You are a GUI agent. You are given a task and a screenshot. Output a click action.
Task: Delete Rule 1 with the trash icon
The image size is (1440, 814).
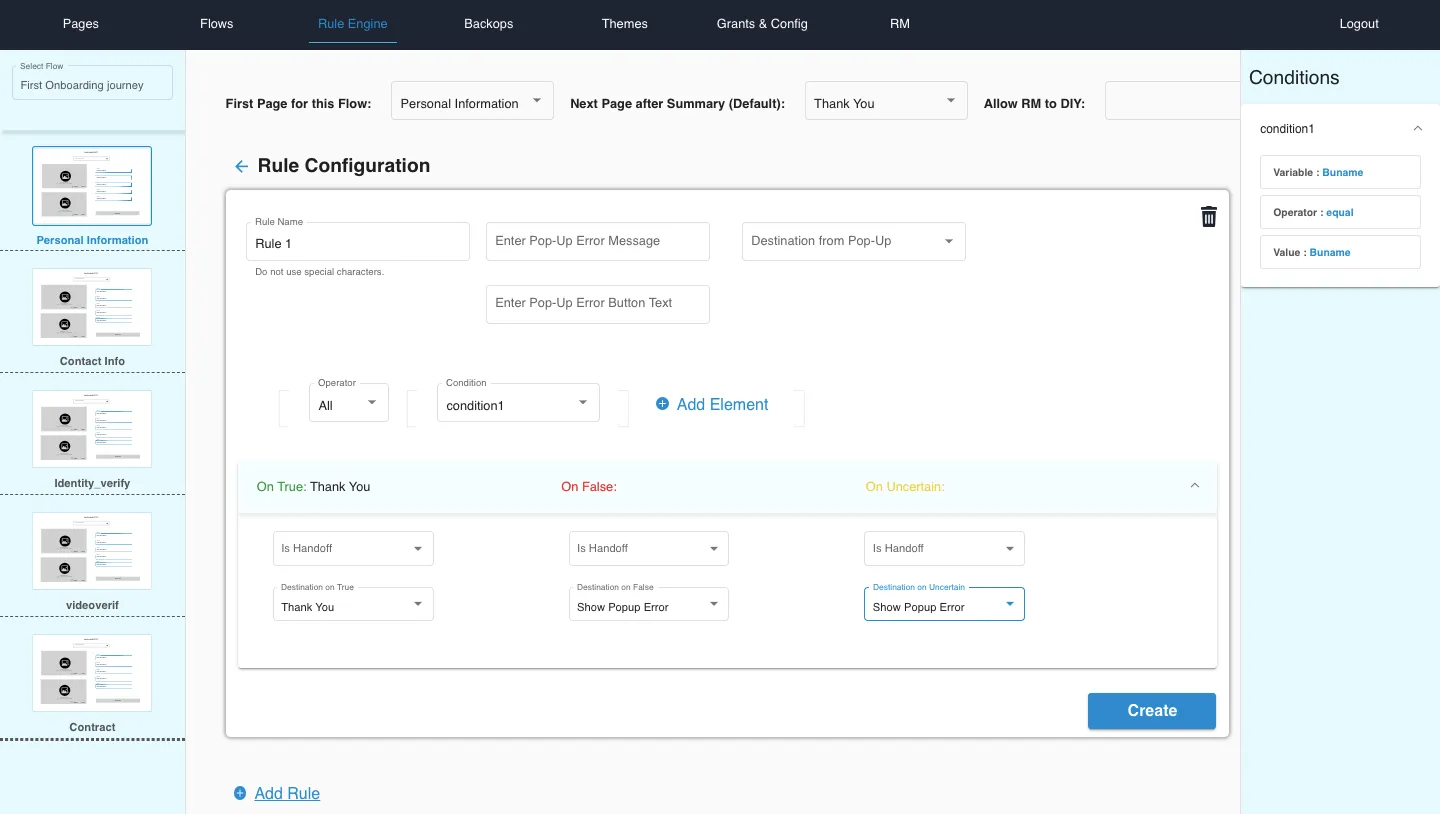pos(1209,217)
